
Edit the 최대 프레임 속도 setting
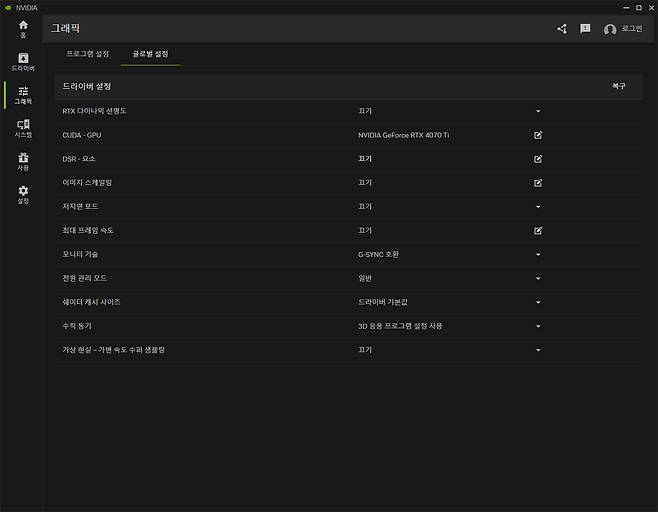(x=538, y=230)
